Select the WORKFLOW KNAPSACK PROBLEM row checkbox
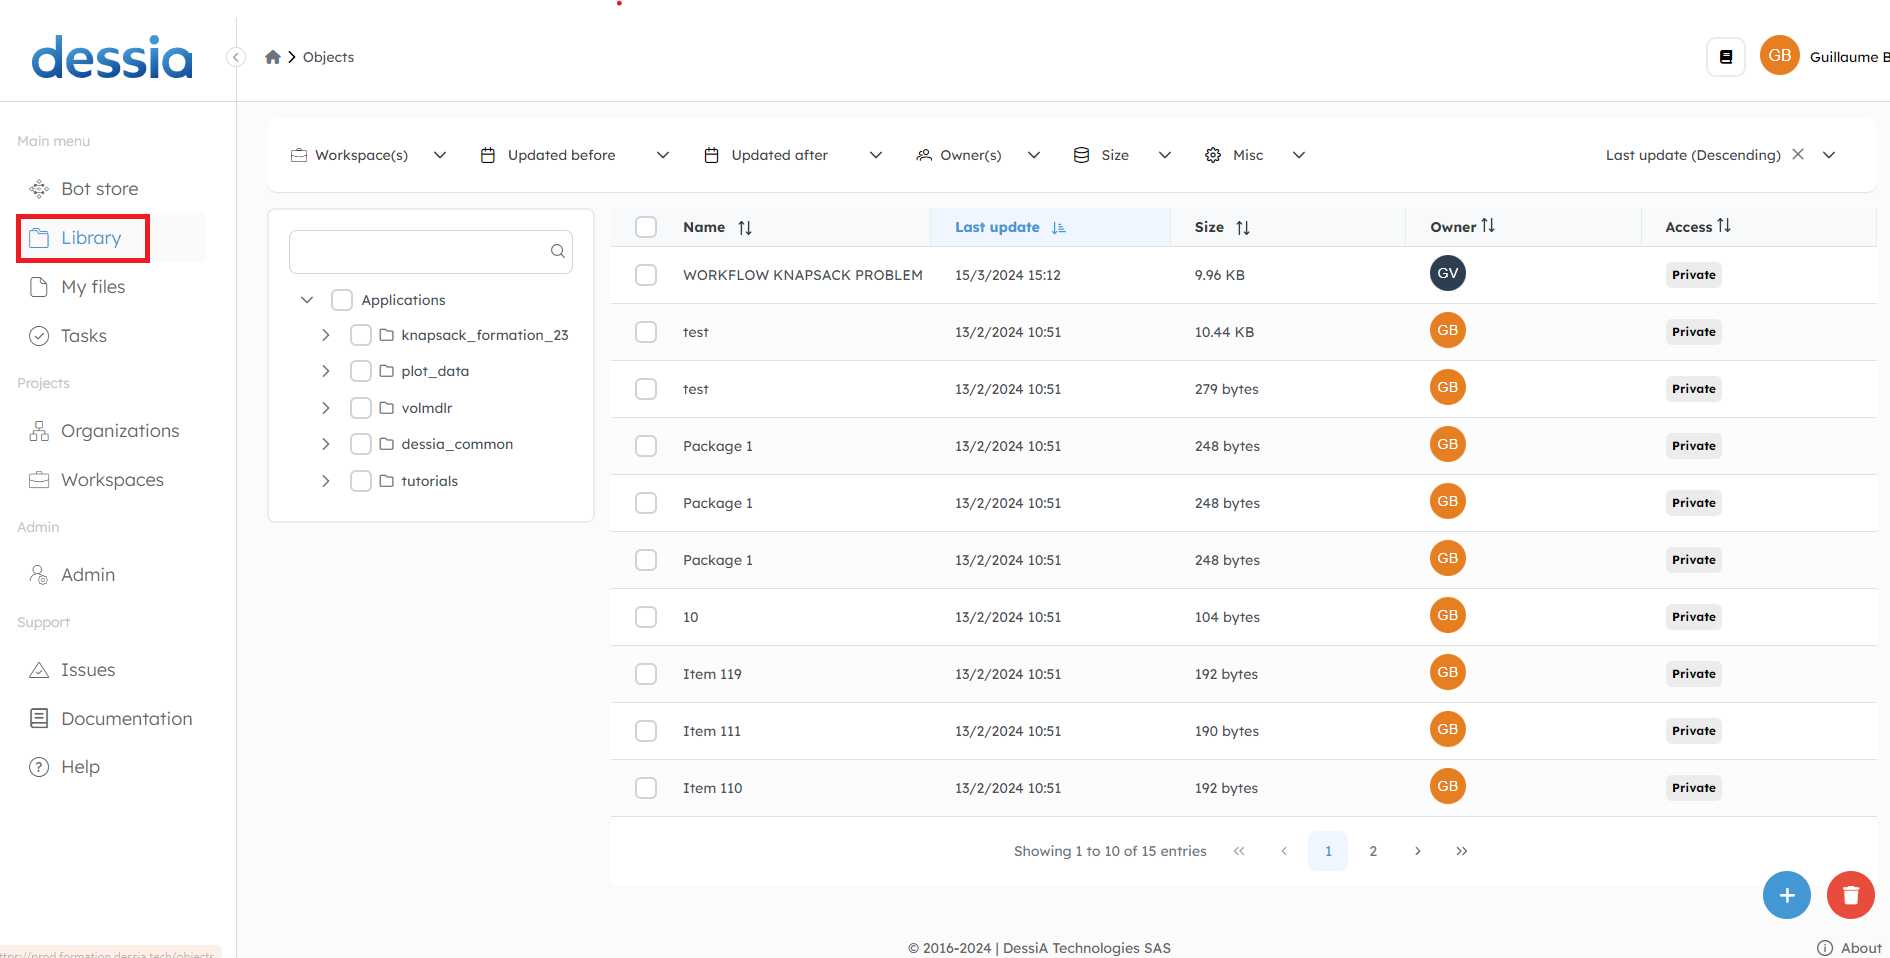 pyautogui.click(x=646, y=275)
